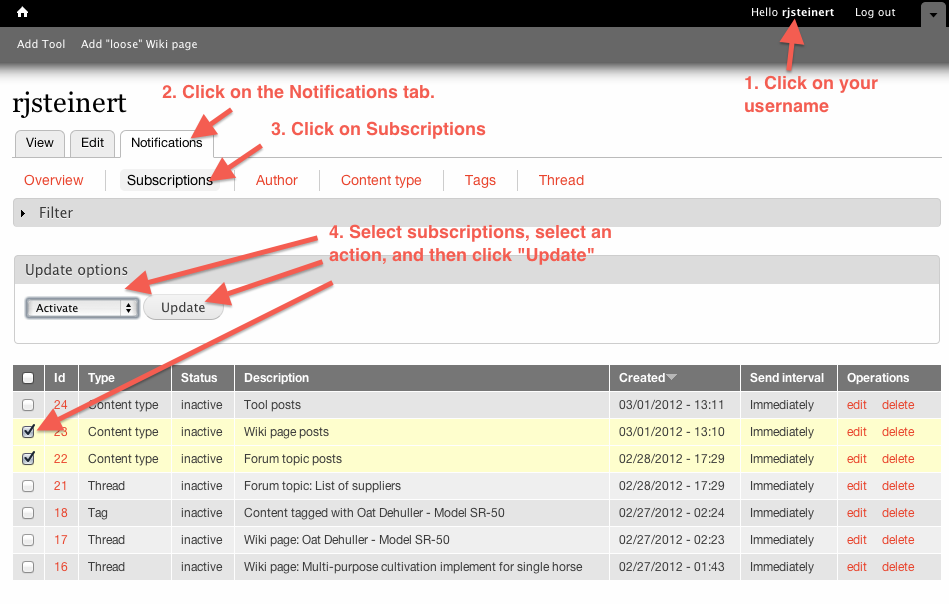Open the Overview sub-tab
949x604 pixels.
click(54, 180)
